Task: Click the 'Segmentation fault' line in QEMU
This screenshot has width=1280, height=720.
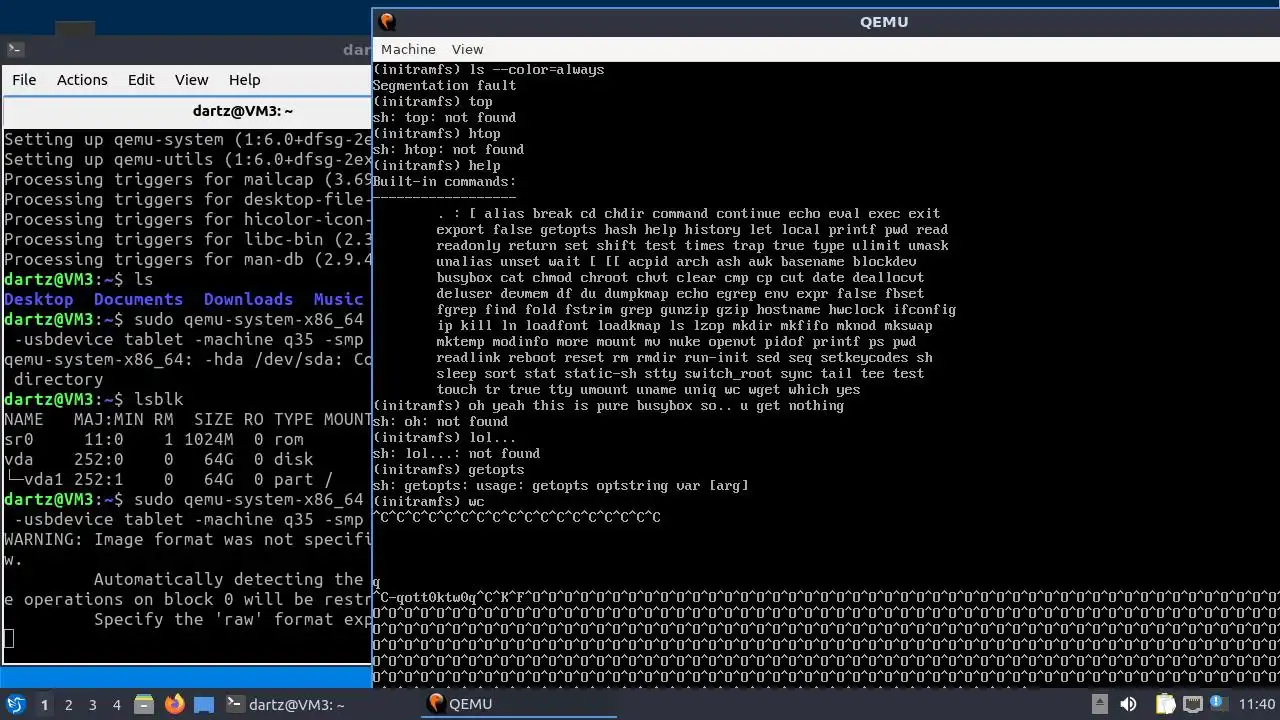Action: [444, 85]
